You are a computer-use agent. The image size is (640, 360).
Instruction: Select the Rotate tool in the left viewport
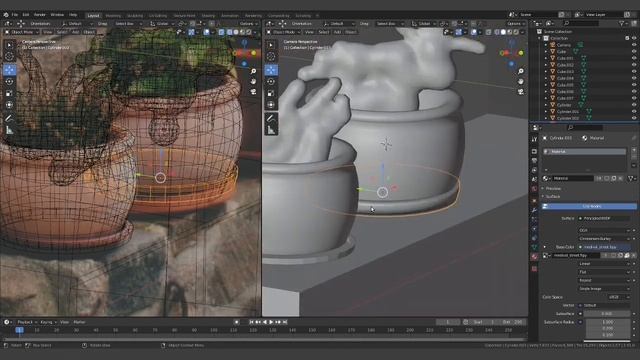[x=9, y=82]
